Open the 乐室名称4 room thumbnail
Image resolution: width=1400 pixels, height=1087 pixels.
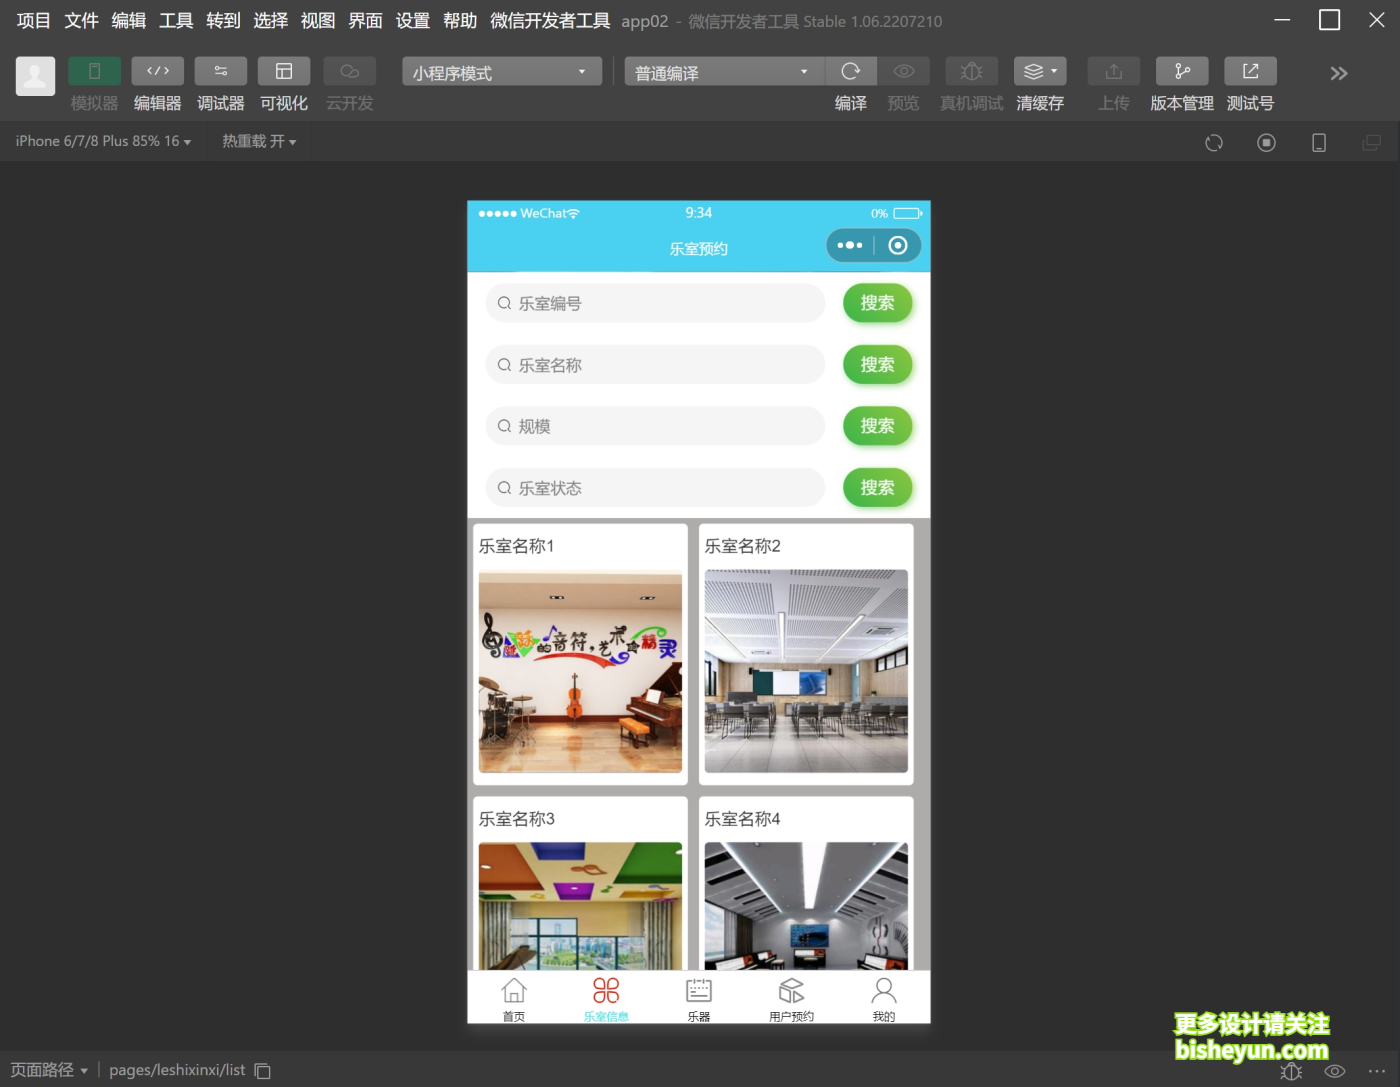tap(806, 906)
